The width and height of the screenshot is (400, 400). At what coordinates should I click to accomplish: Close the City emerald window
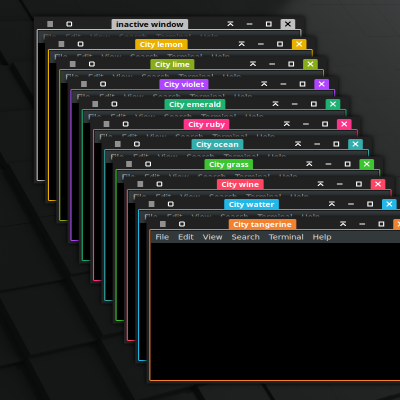pyautogui.click(x=333, y=104)
